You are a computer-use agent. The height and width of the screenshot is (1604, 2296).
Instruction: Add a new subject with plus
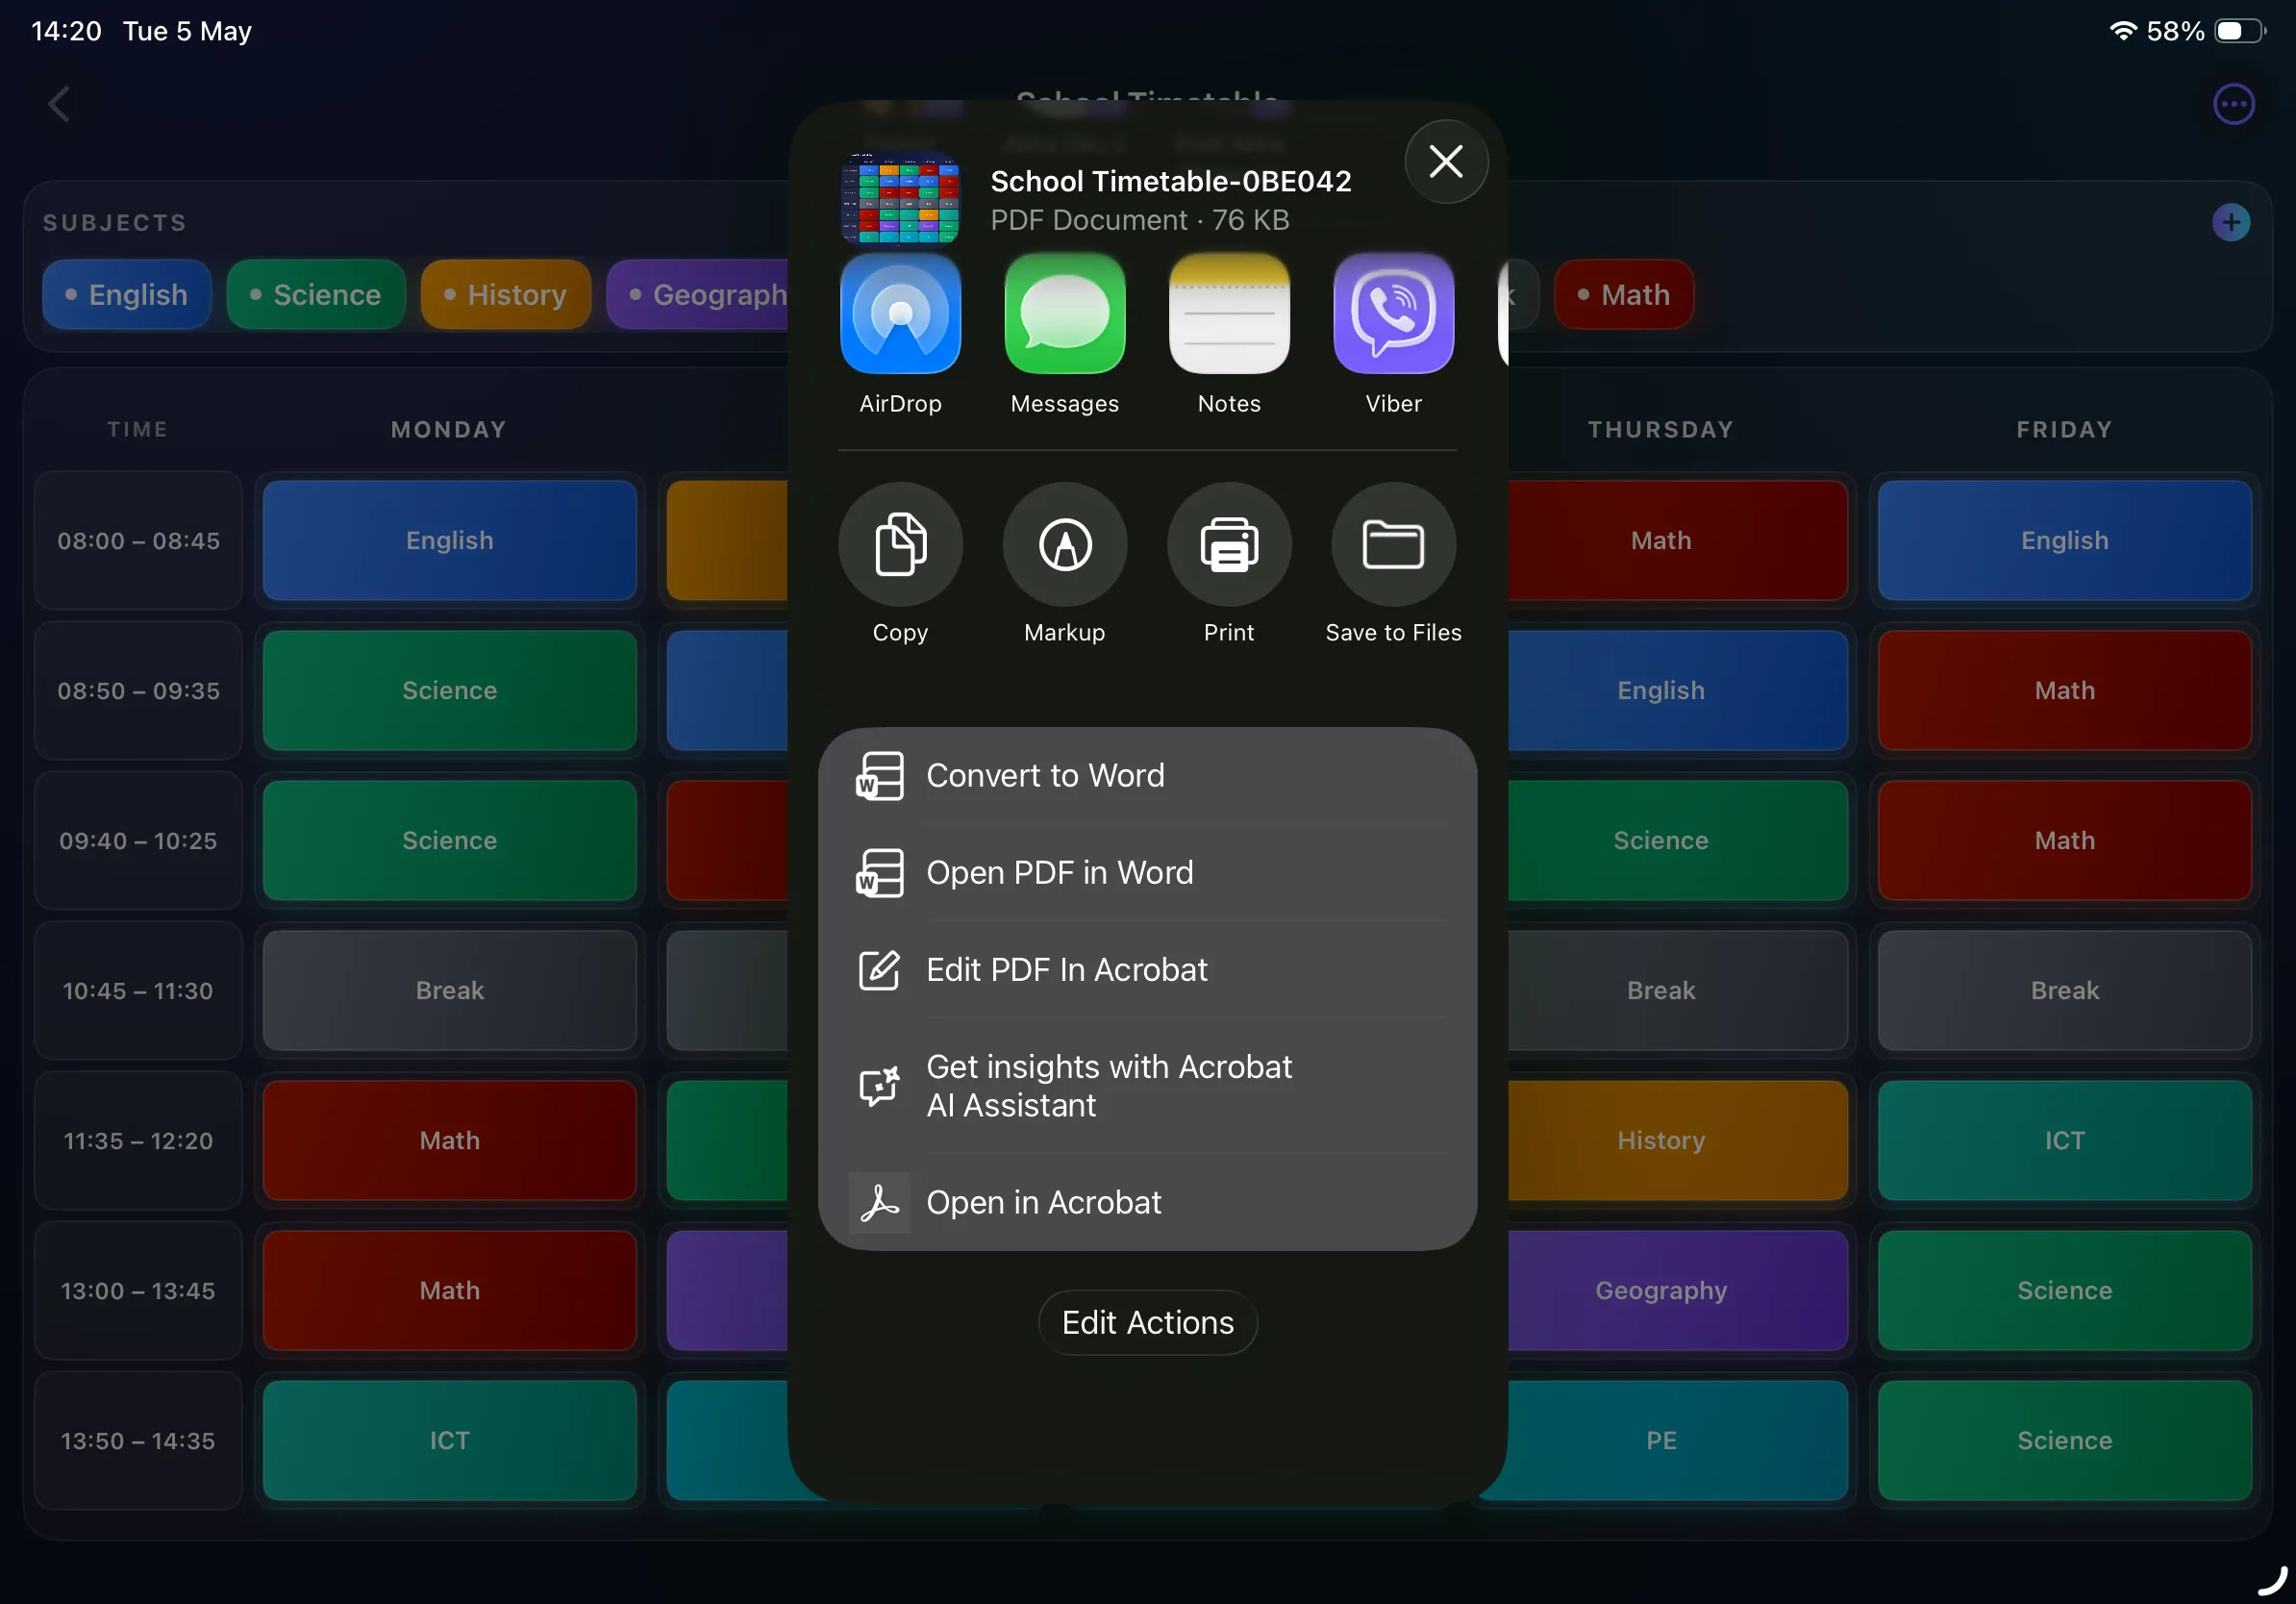click(2231, 222)
